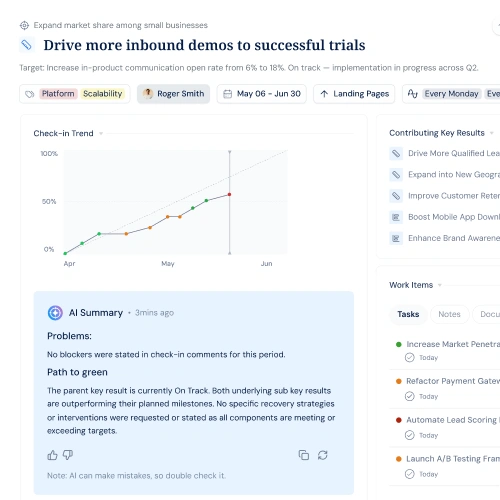Viewport: 500px width, 500px height.
Task: Click the Scalability tag
Action: (103, 94)
